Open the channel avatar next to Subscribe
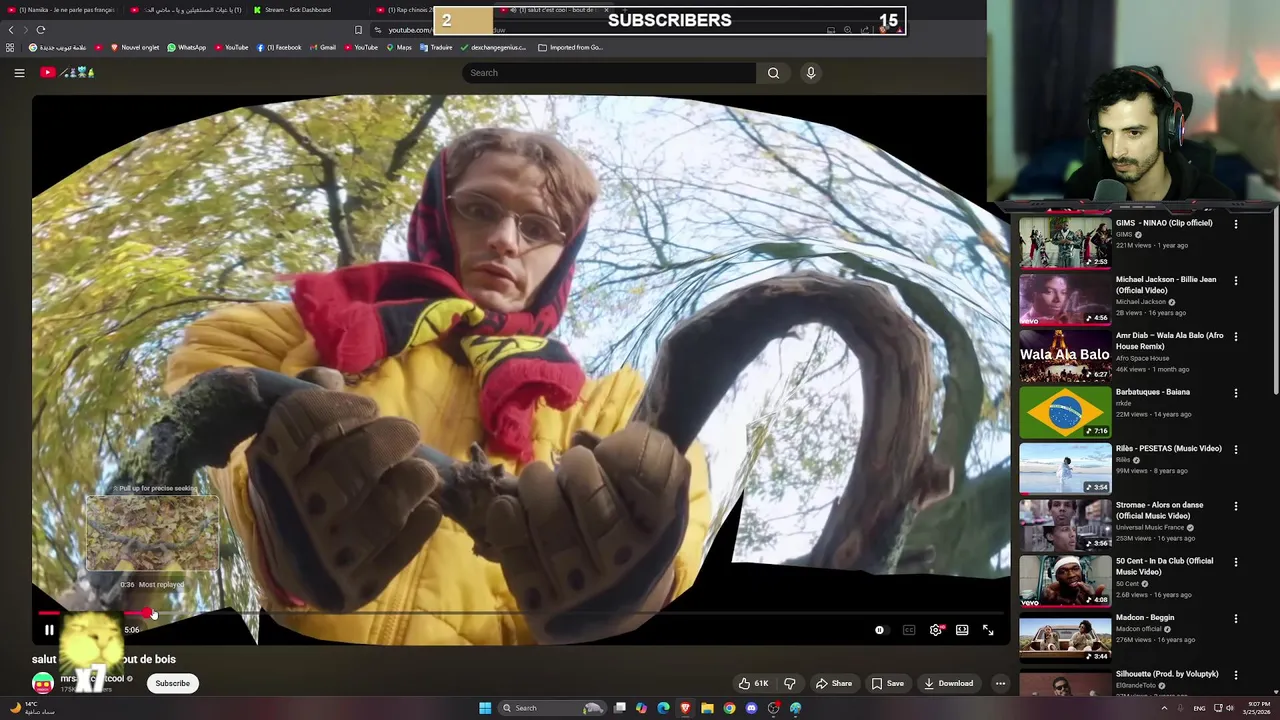The image size is (1280, 720). pos(43,683)
